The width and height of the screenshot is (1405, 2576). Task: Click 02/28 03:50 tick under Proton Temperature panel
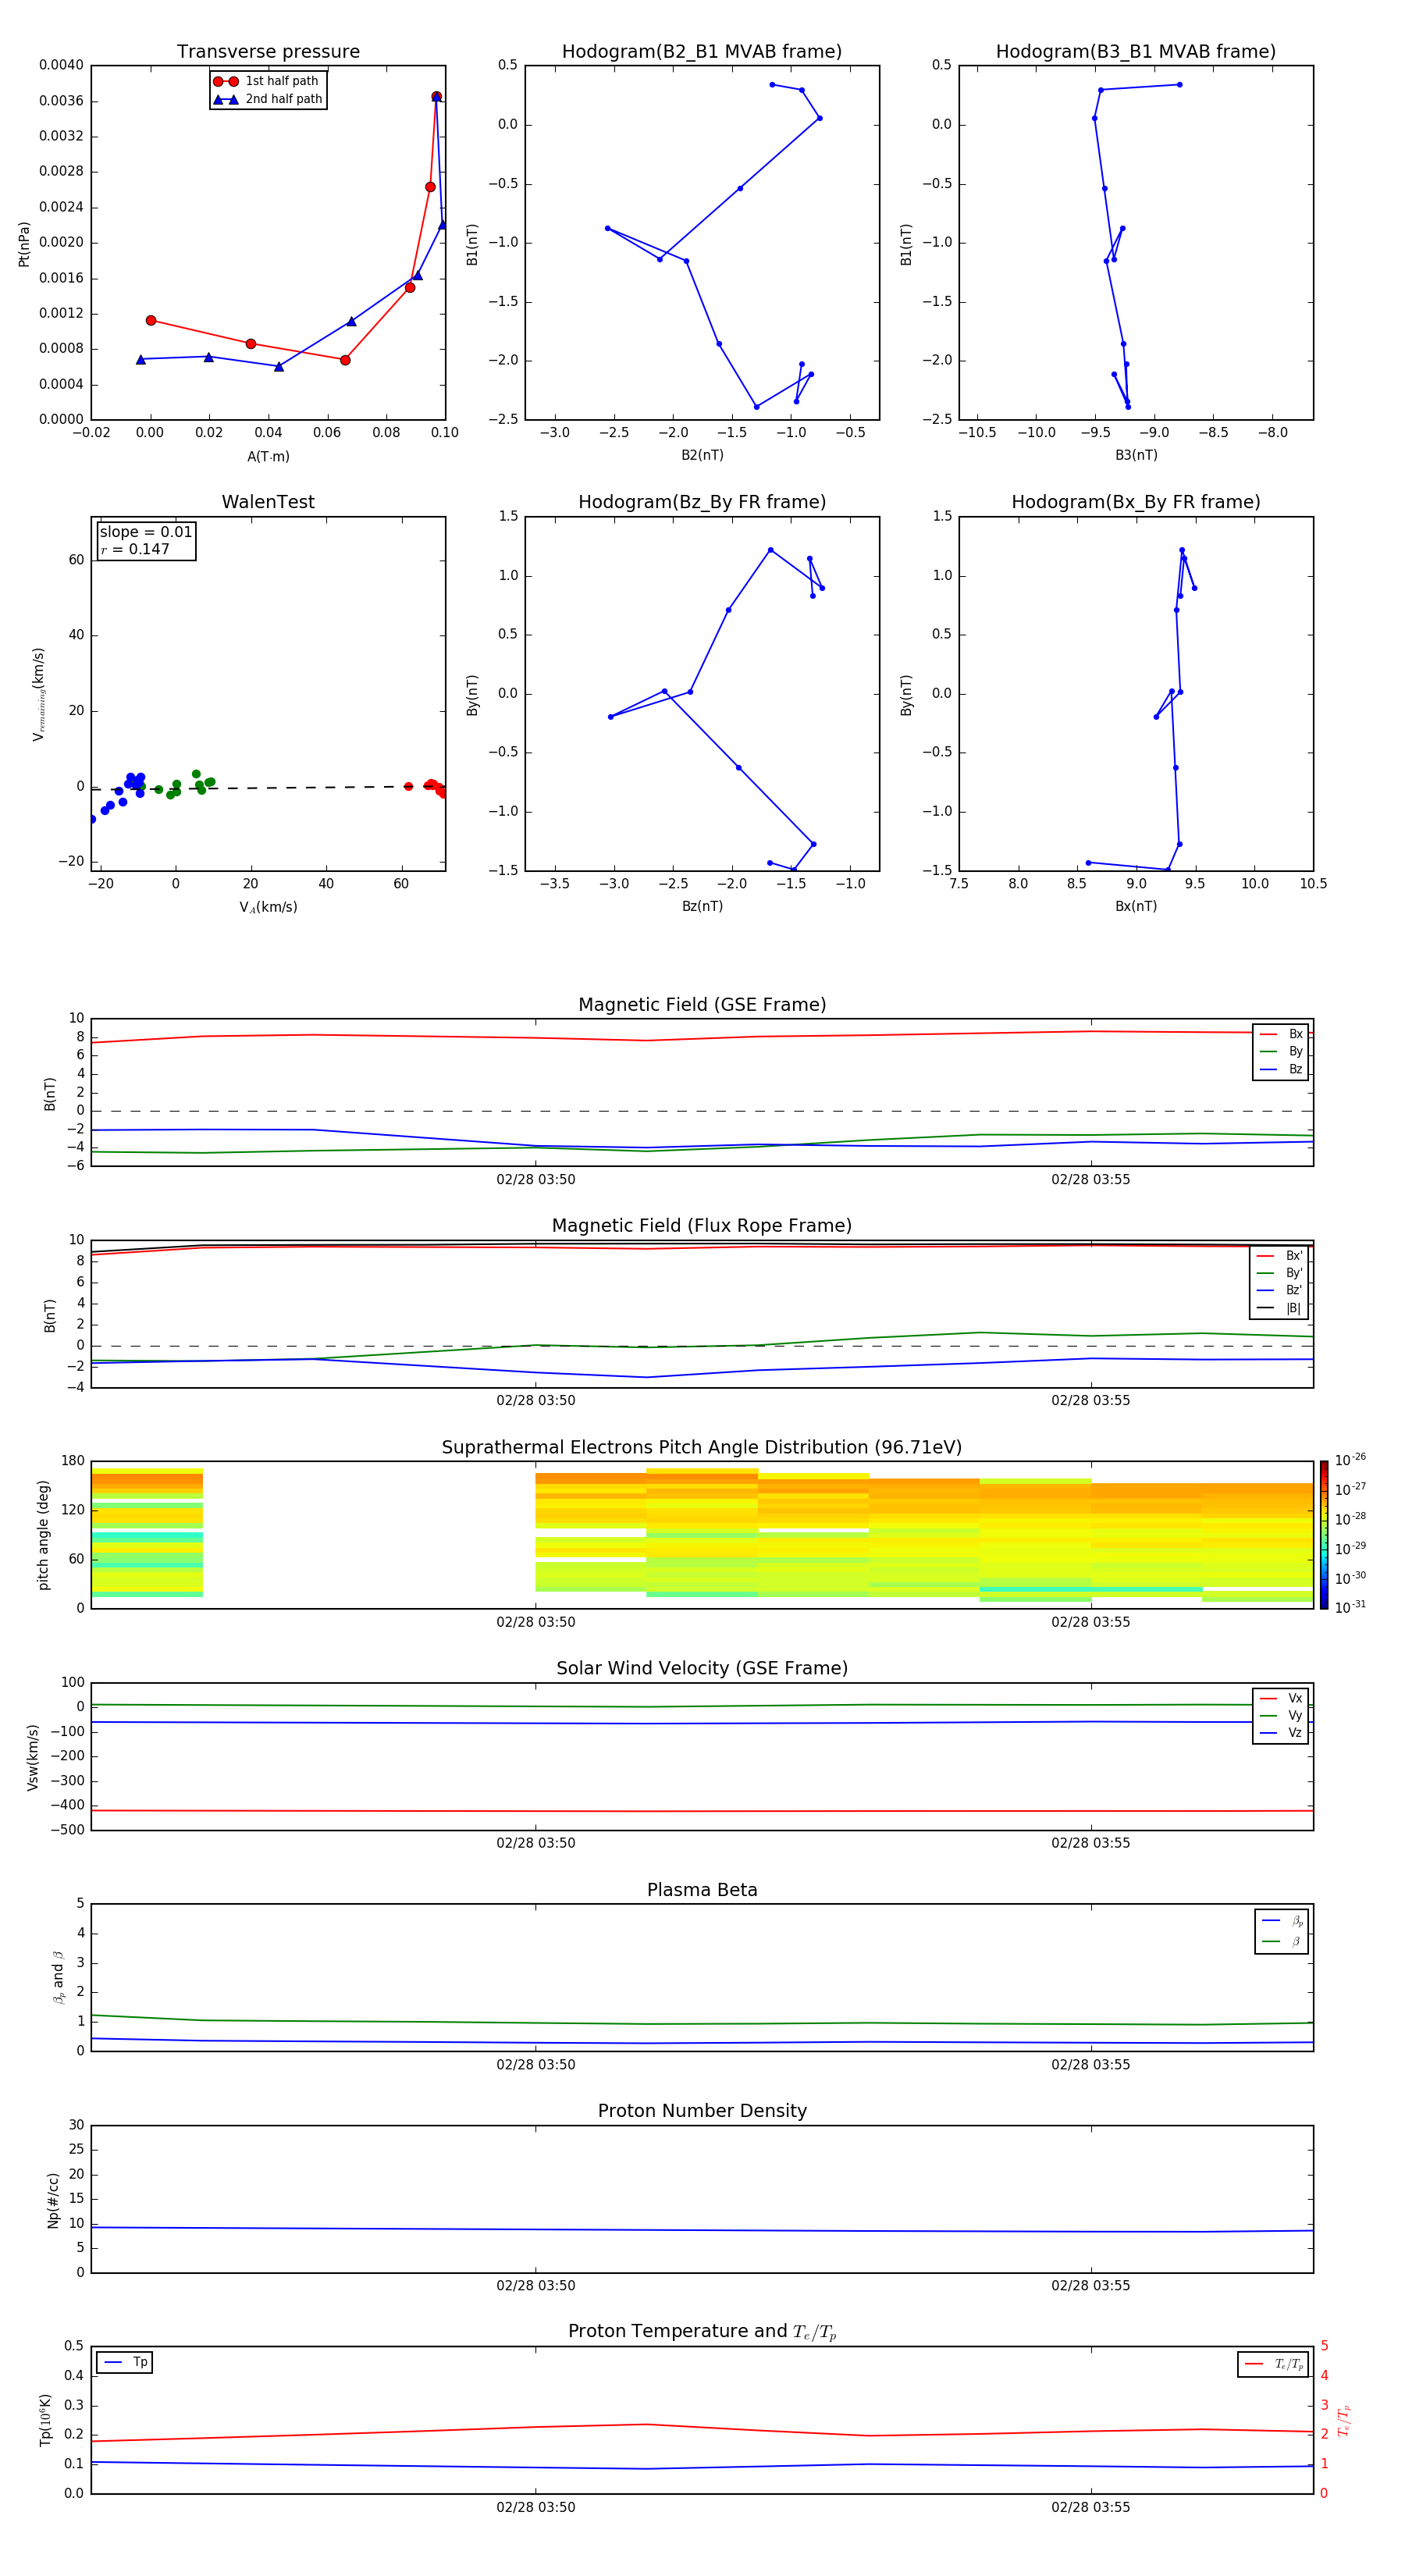536,2508
